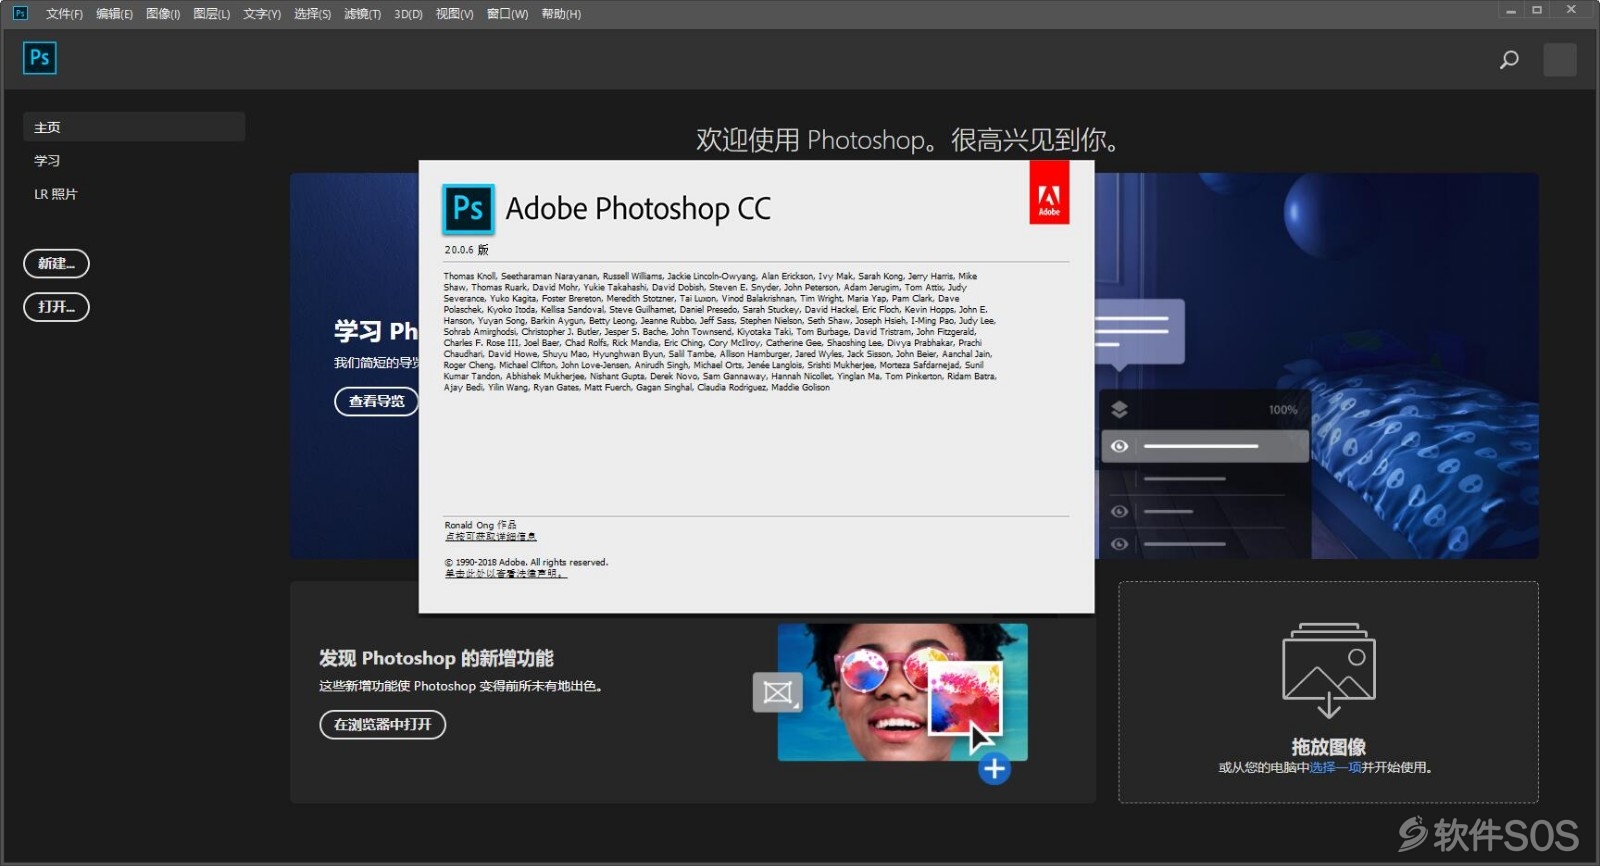
Task: Click the '发现 Photoshop 的新增功能' heading
Action: 436,658
